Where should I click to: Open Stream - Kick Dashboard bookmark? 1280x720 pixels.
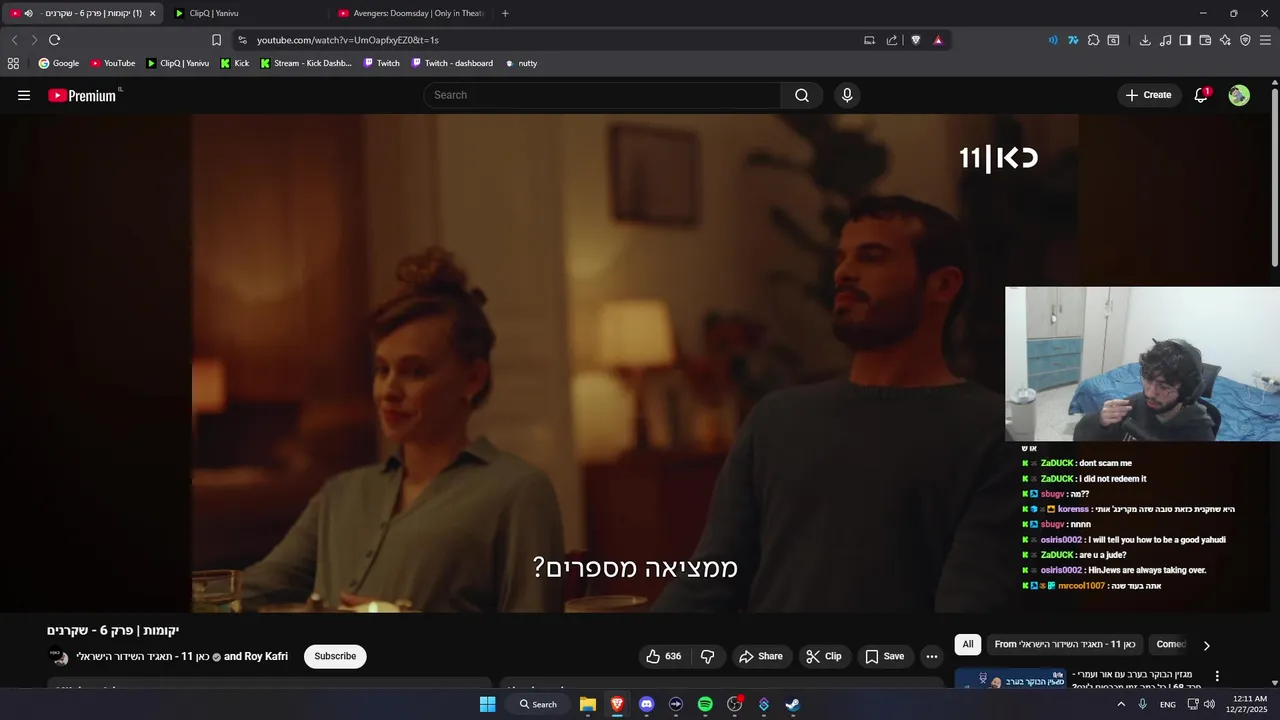(x=306, y=63)
